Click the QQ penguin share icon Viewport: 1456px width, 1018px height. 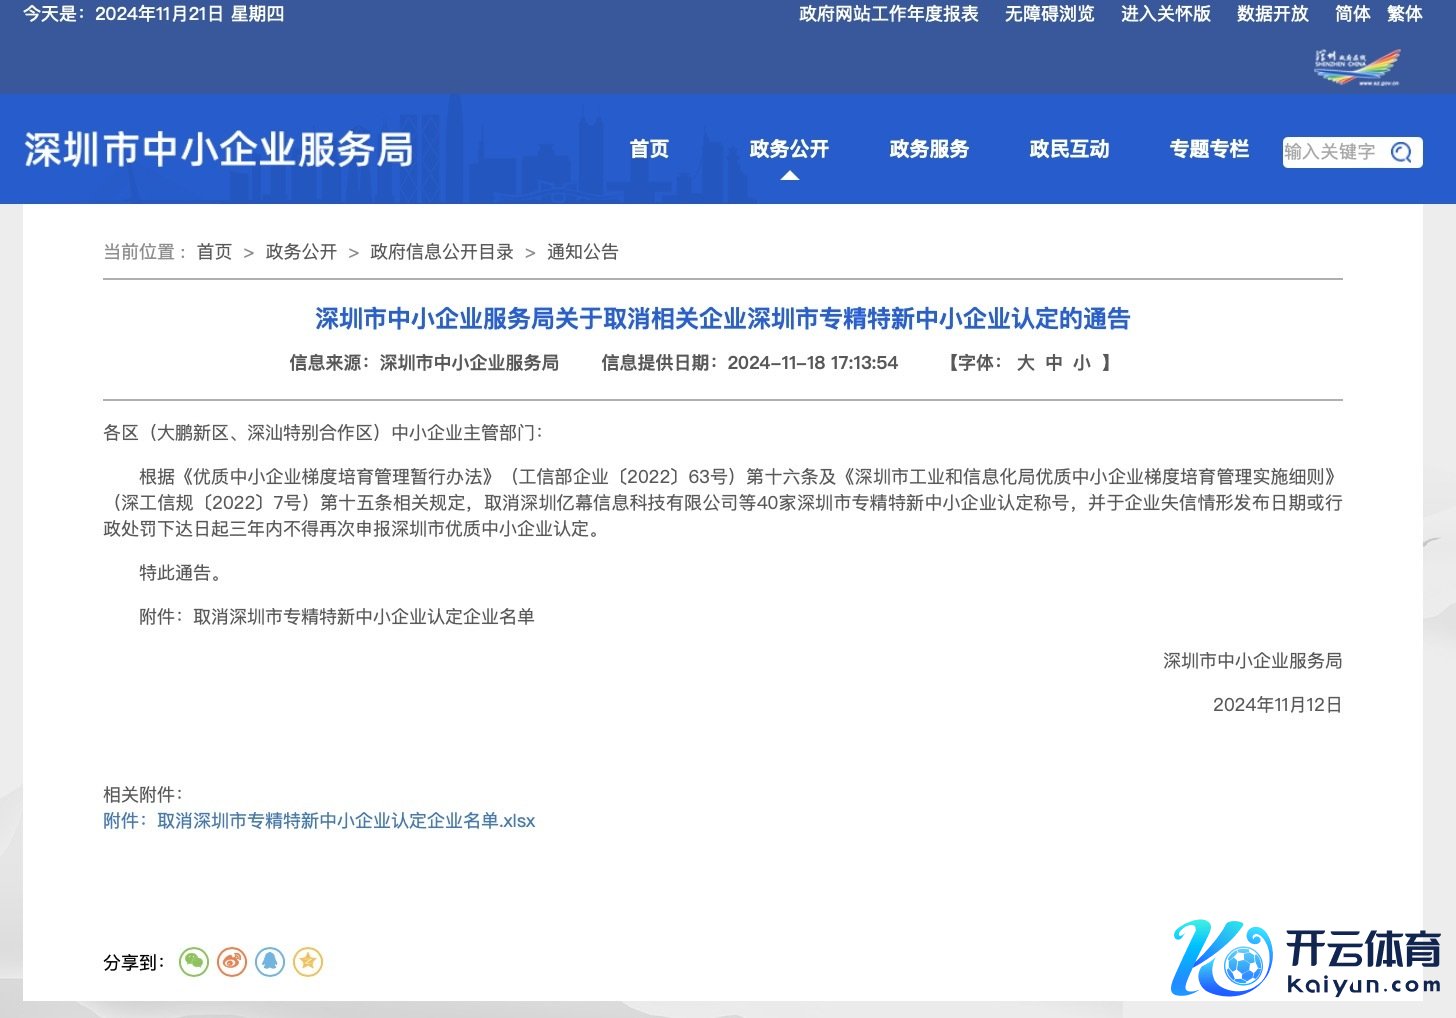click(x=270, y=962)
